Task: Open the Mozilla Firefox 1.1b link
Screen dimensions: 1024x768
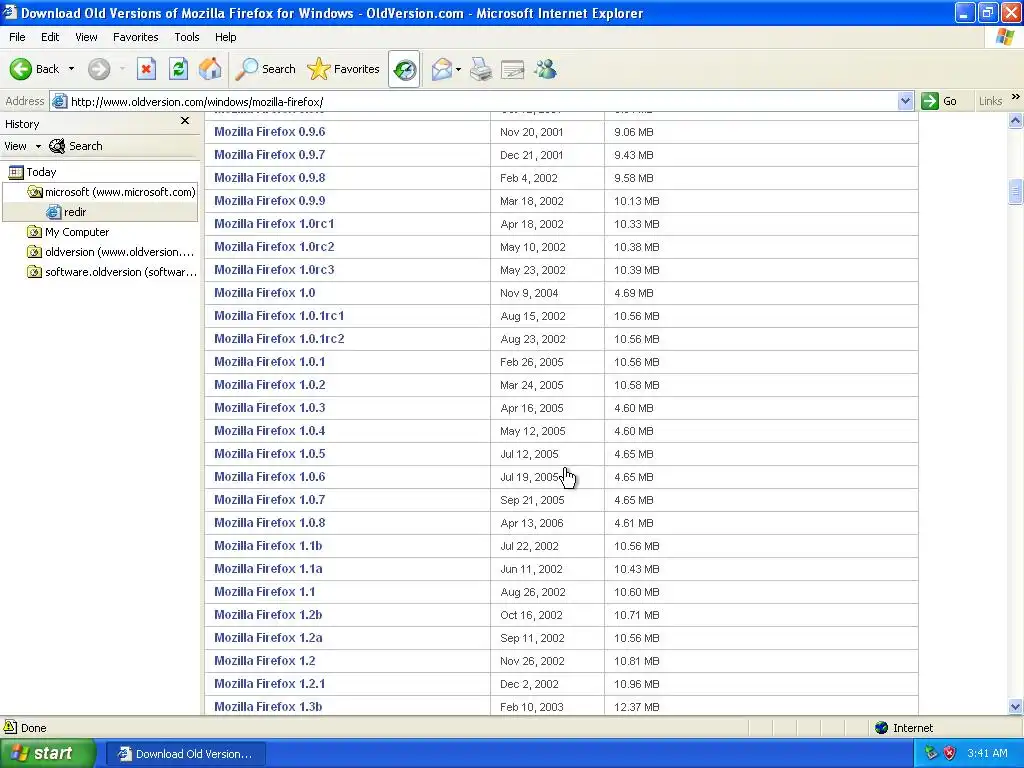Action: pyautogui.click(x=268, y=545)
